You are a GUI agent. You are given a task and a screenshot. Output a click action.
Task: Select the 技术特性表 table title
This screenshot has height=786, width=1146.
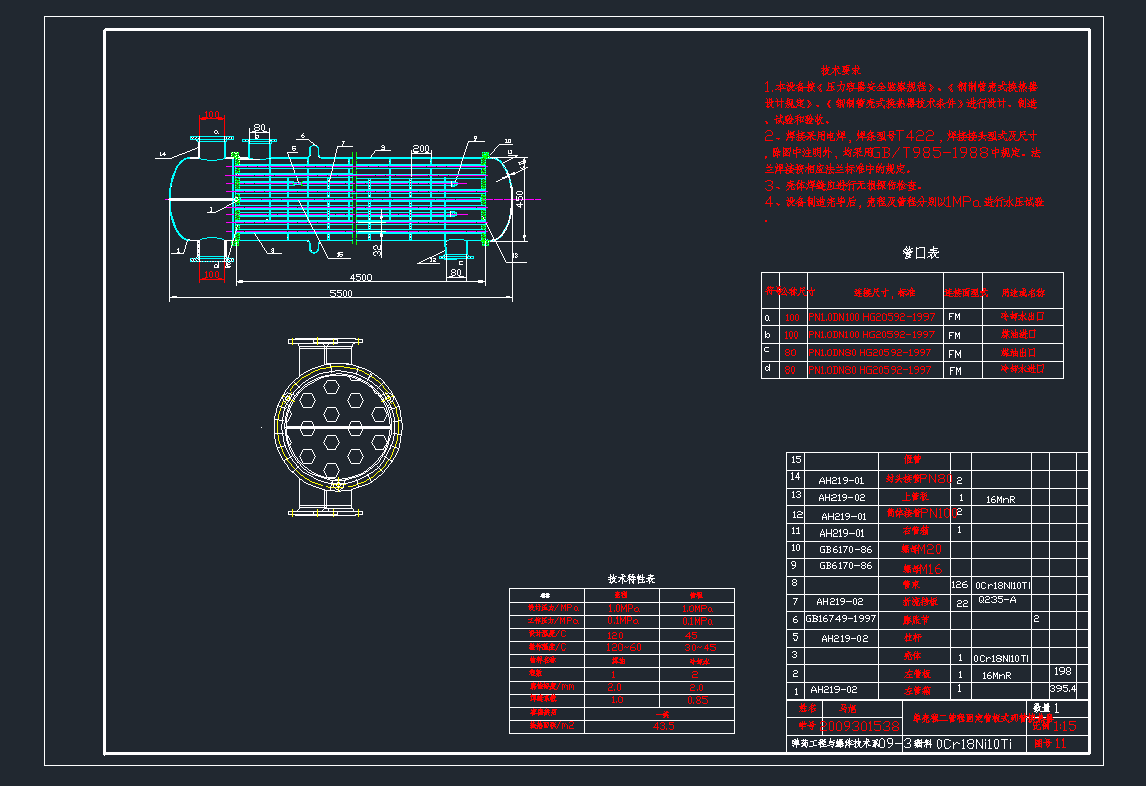pyautogui.click(x=632, y=579)
